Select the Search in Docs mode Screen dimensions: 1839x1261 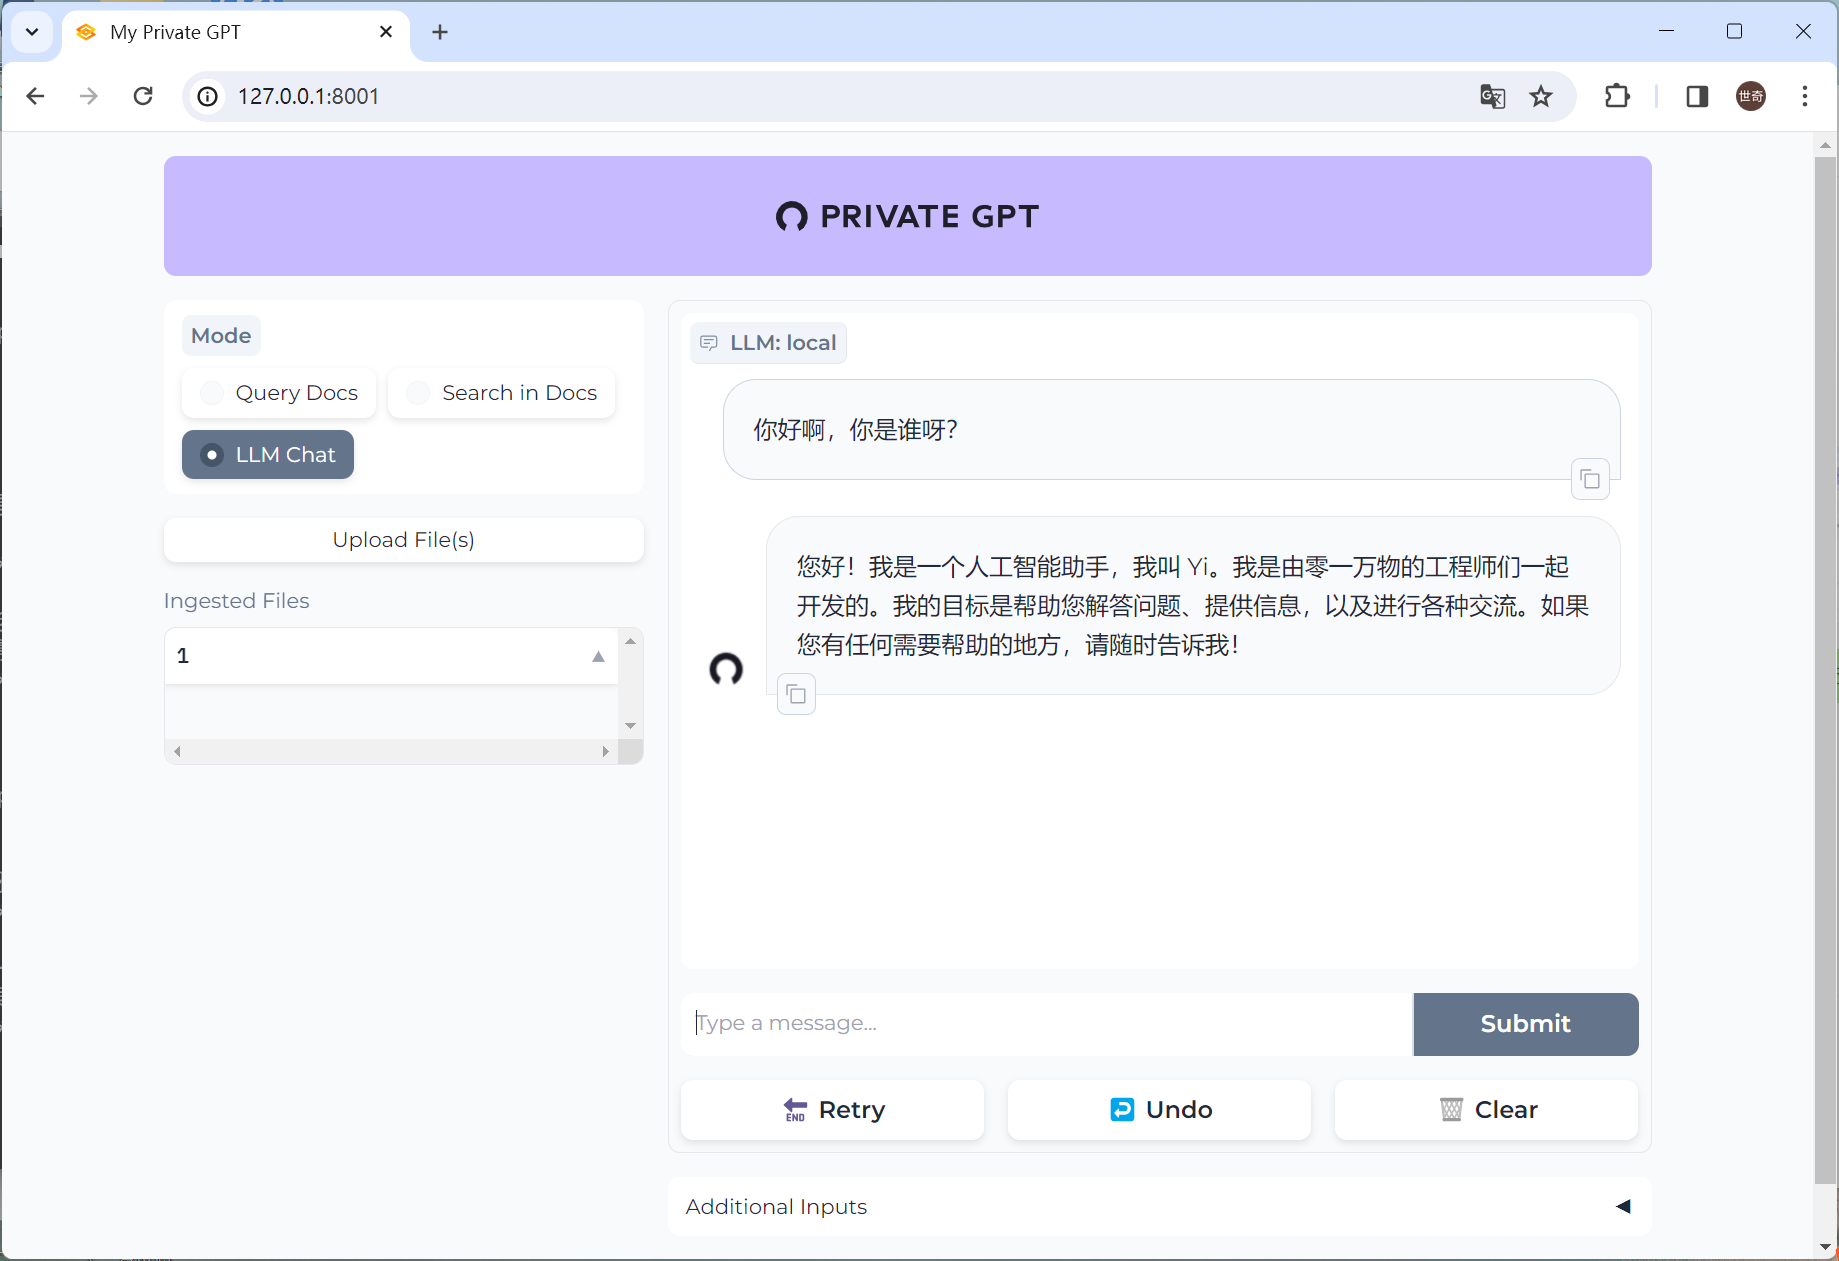[x=502, y=393]
